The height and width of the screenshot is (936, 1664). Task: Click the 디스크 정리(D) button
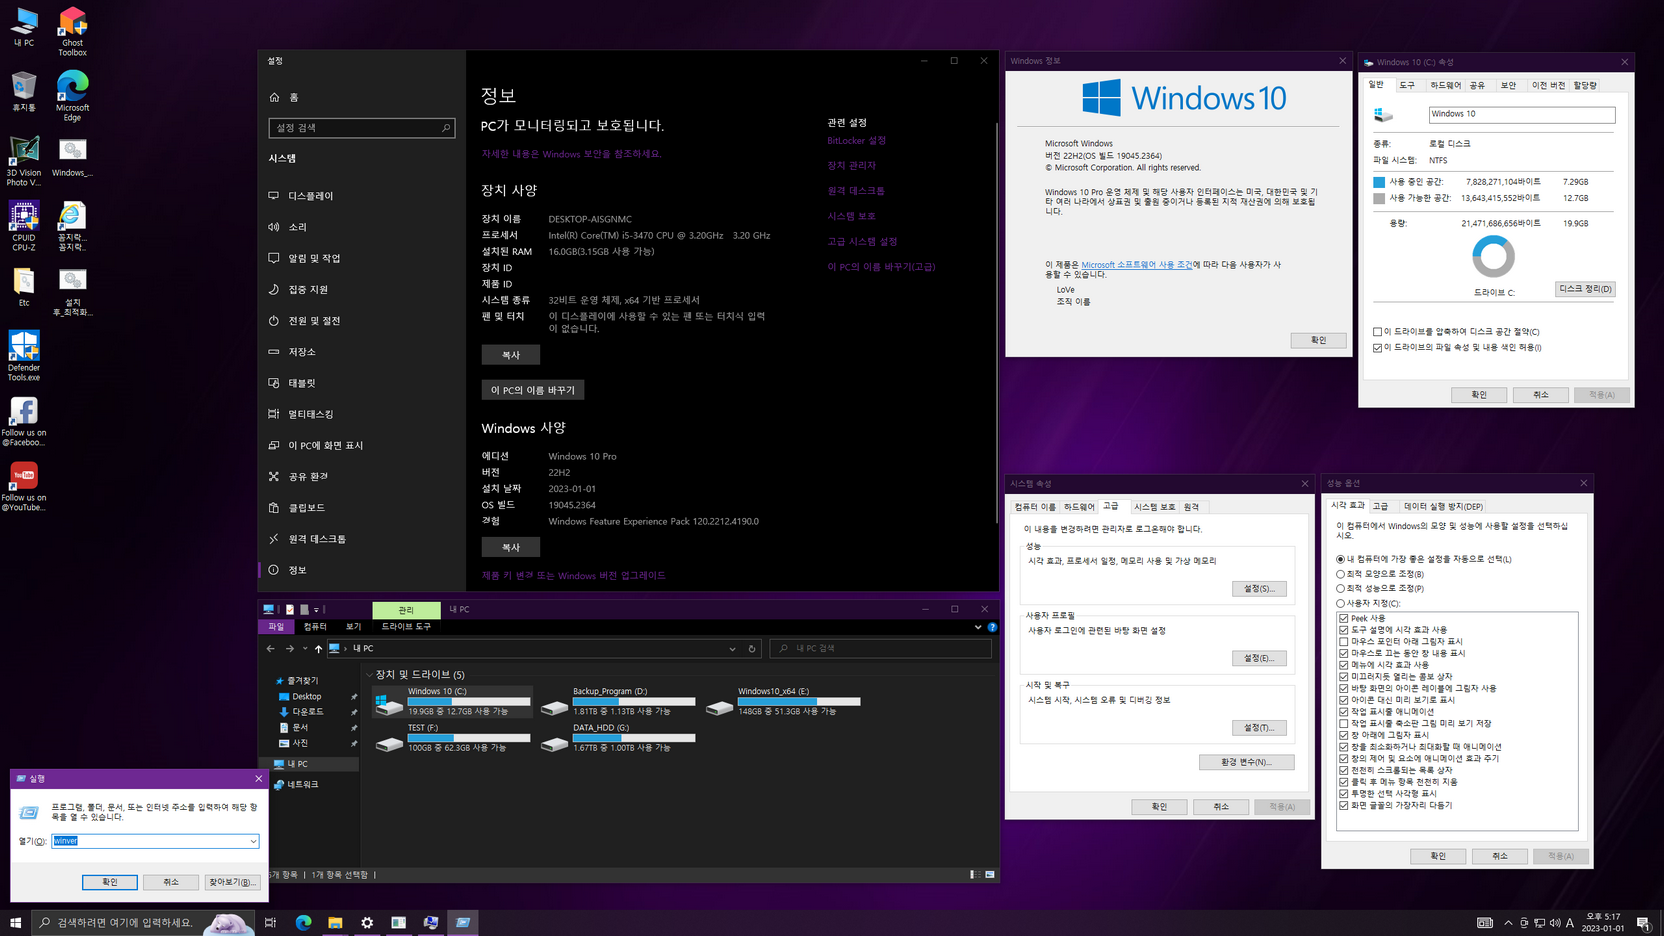point(1585,289)
